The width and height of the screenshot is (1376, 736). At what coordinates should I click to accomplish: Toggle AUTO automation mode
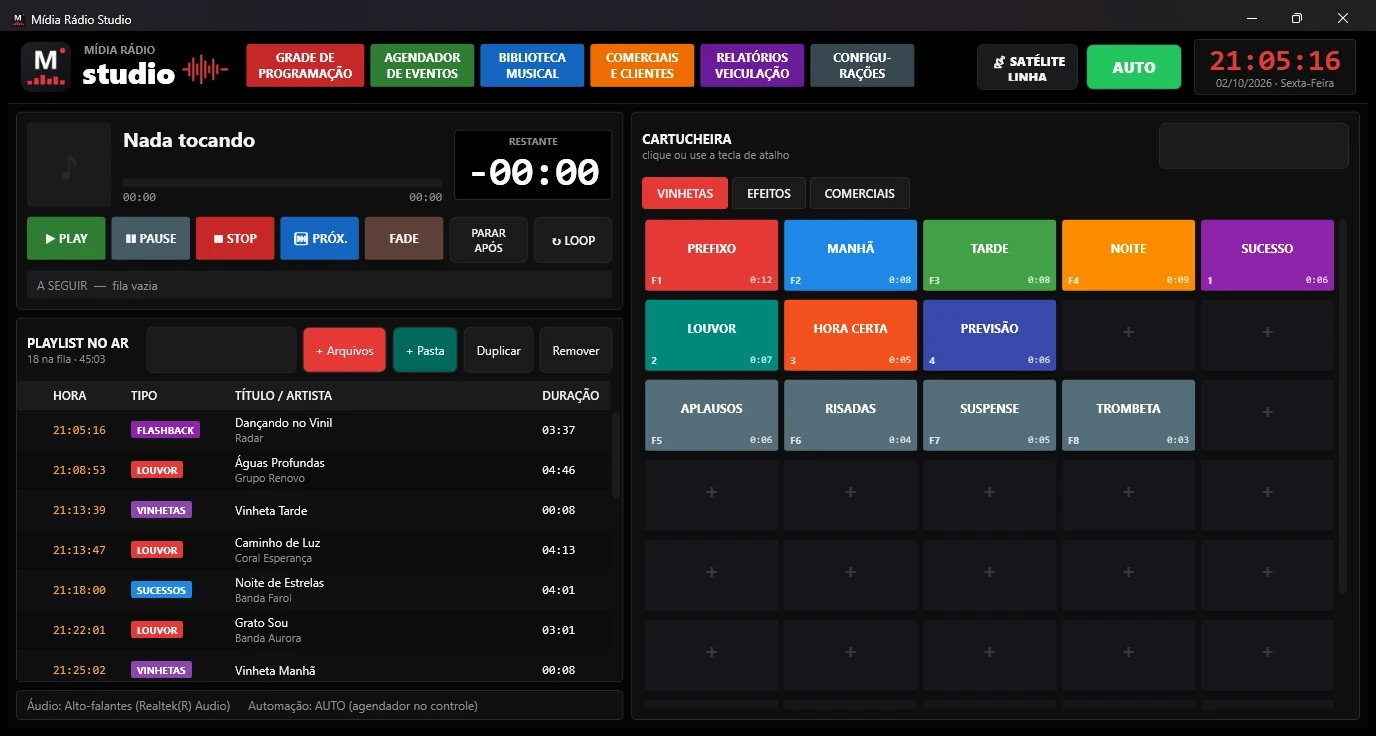[1134, 67]
